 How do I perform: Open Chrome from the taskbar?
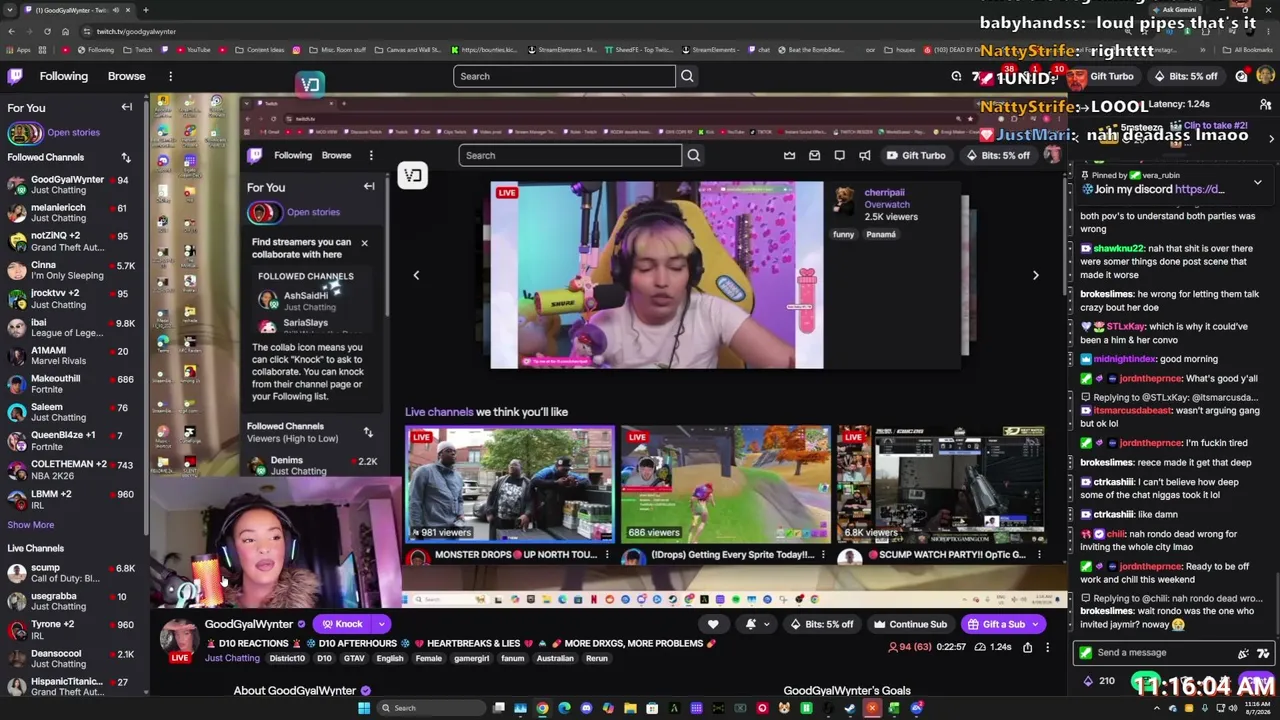click(x=542, y=708)
